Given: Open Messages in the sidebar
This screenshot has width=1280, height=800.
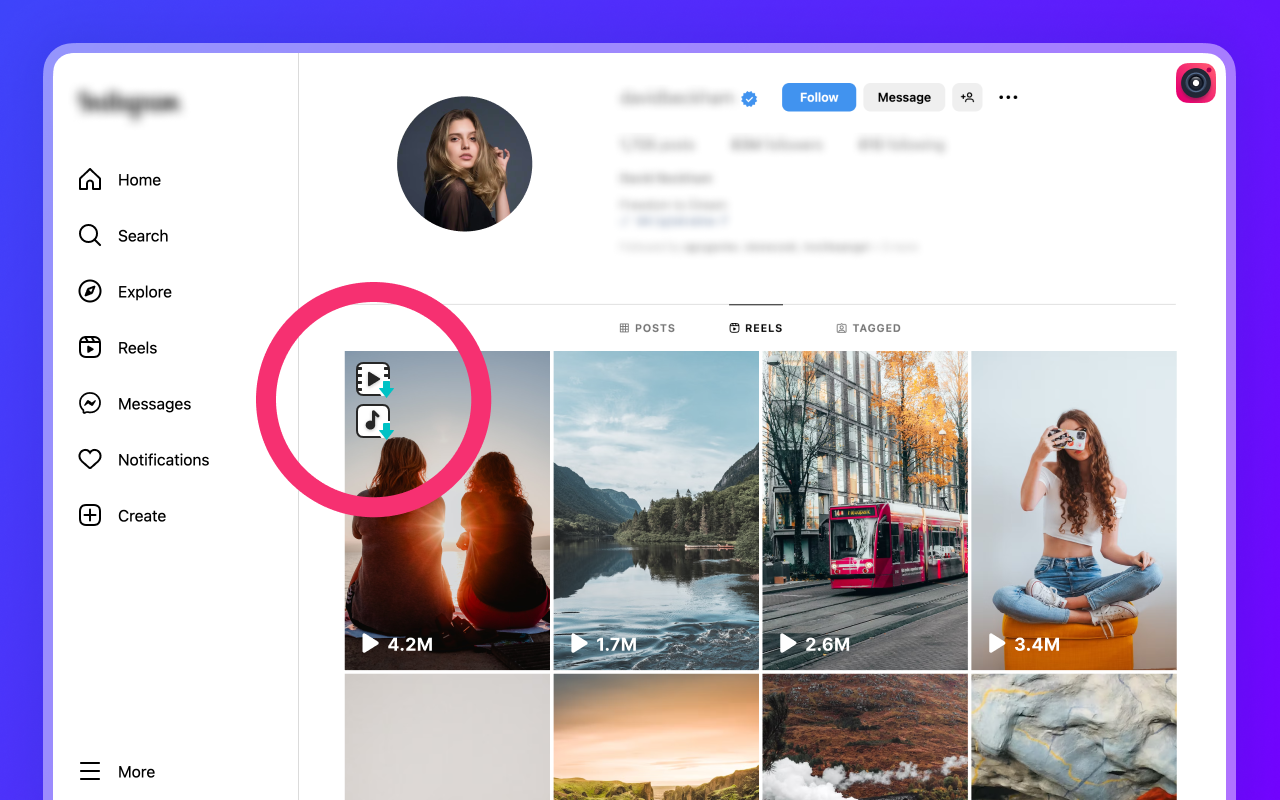Looking at the screenshot, I should tap(135, 404).
